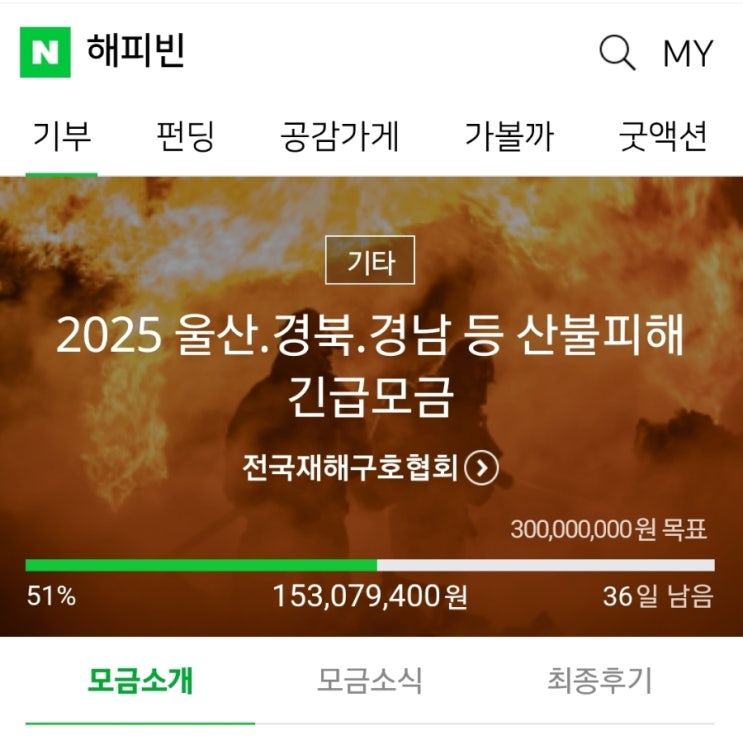This screenshot has width=743, height=740.
Task: Select the 기부 tab
Action: click(x=62, y=136)
